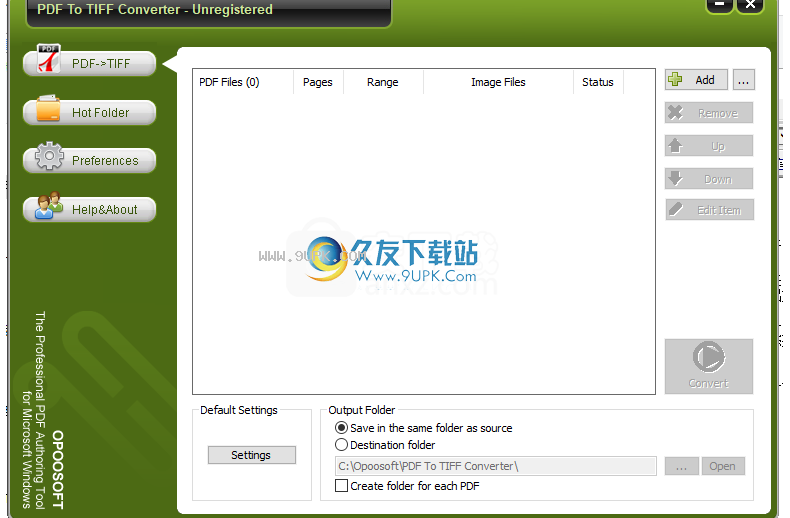Sort by the PDF Files column header
Screen dimensions: 790x518
tap(243, 82)
